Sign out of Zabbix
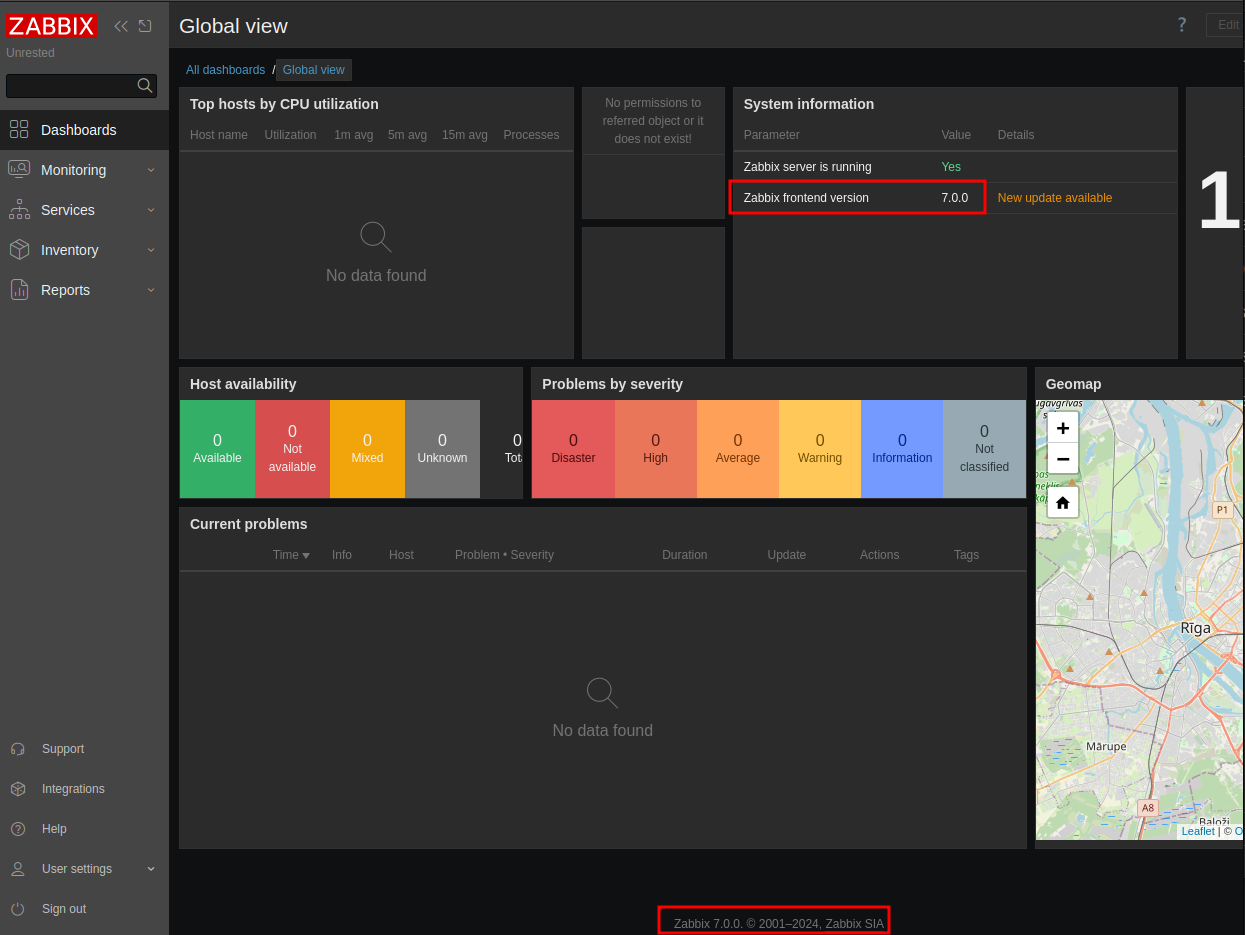The width and height of the screenshot is (1245, 935). pos(63,909)
